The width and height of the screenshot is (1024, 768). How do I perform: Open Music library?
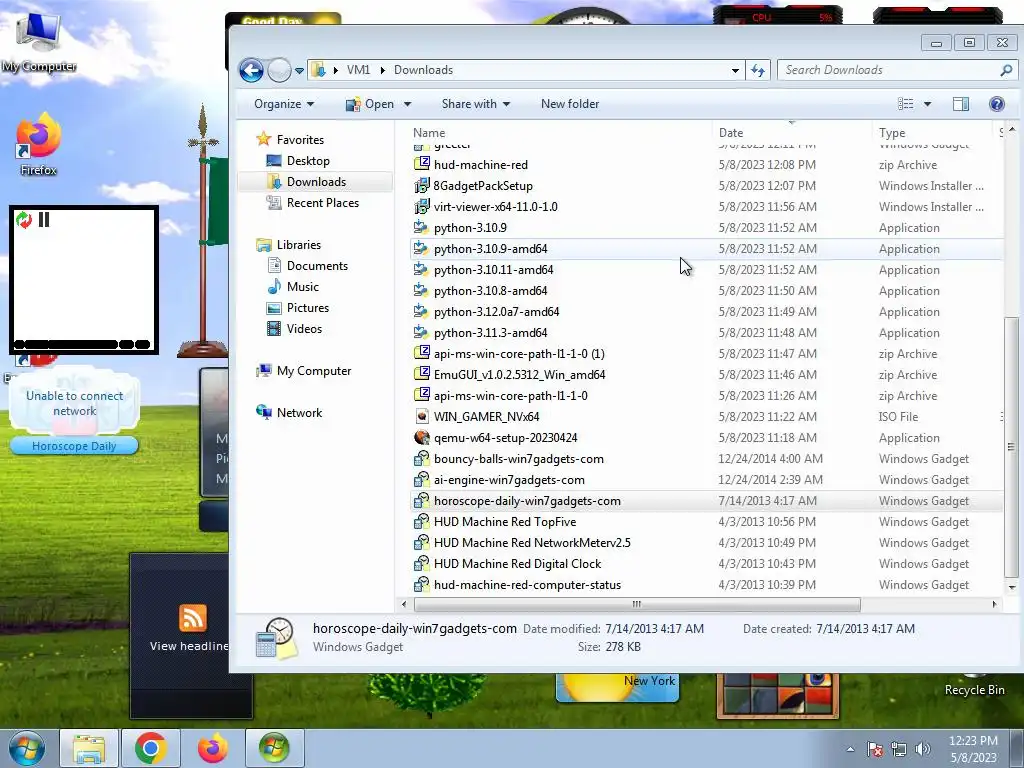(x=302, y=287)
